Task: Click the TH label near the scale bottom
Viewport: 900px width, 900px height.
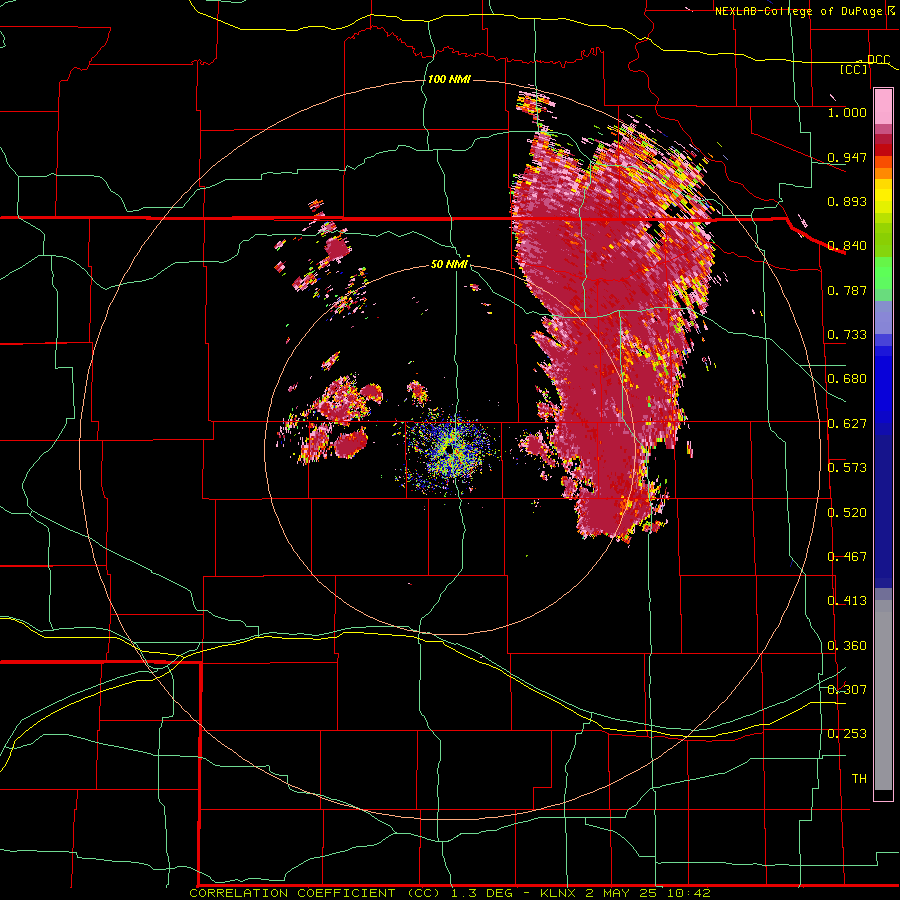Action: [859, 779]
